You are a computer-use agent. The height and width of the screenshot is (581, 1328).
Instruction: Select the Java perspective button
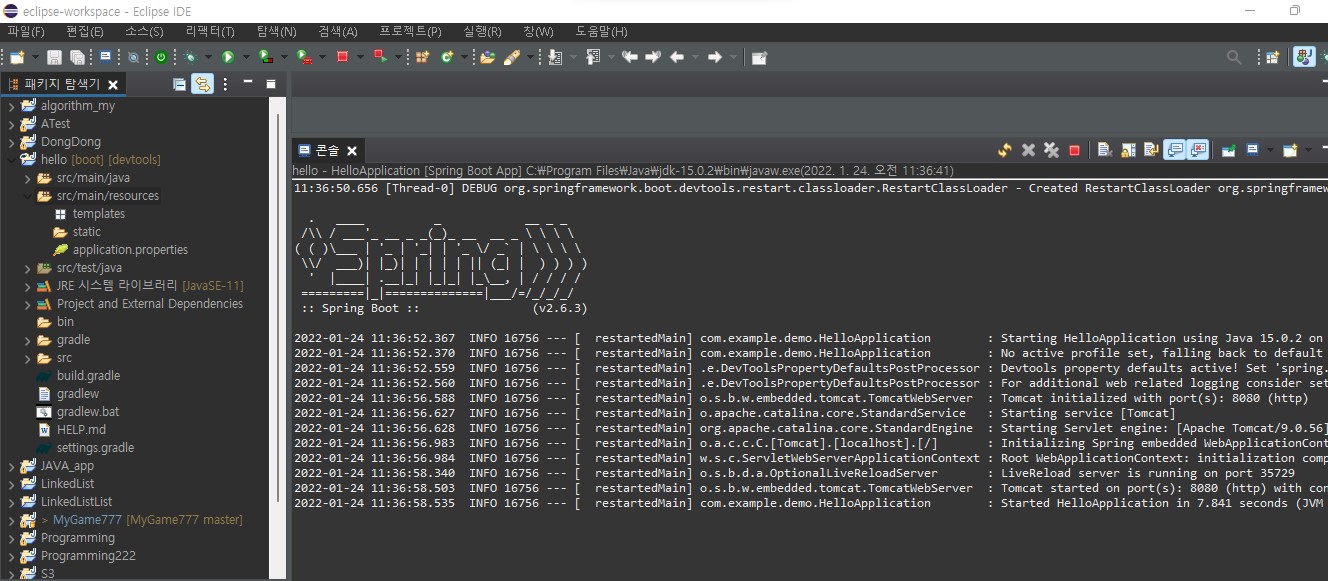coord(1304,57)
